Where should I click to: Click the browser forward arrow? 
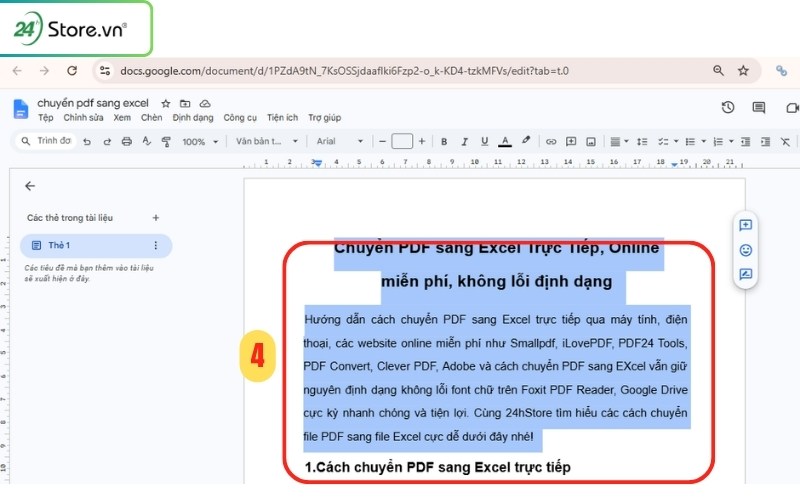(x=44, y=70)
